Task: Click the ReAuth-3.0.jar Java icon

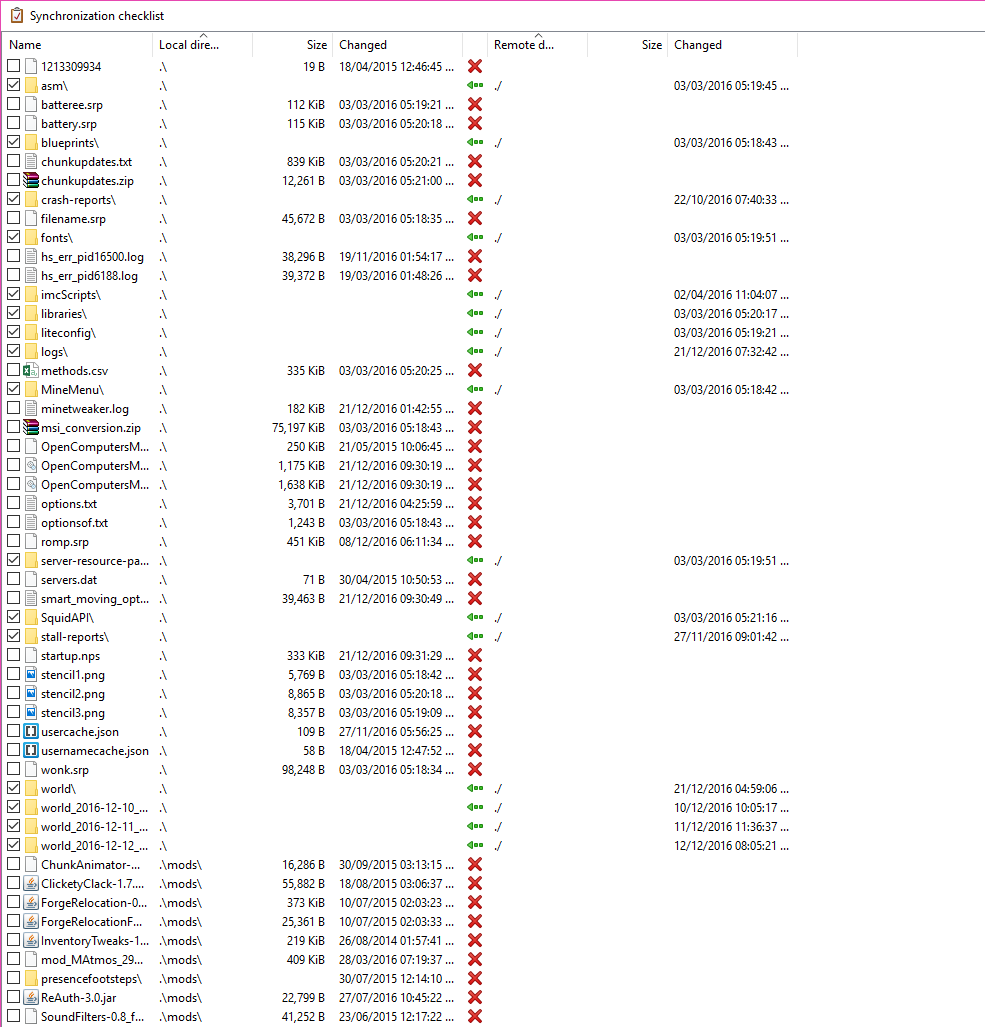Action: tap(30, 998)
